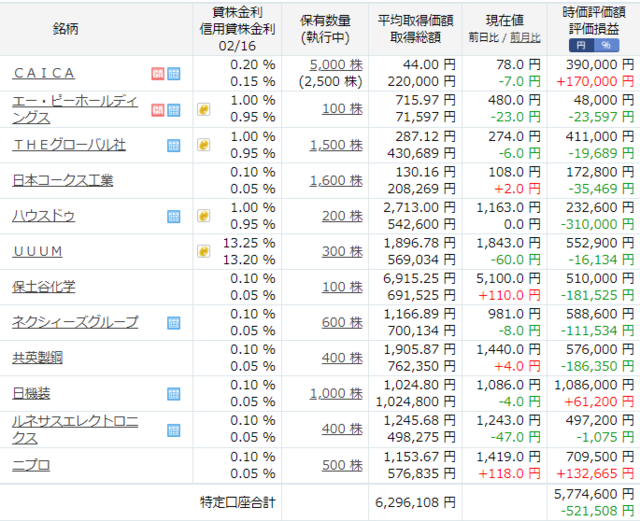
Task: Open 日本コークス工業 stock page
Action: coord(62,180)
